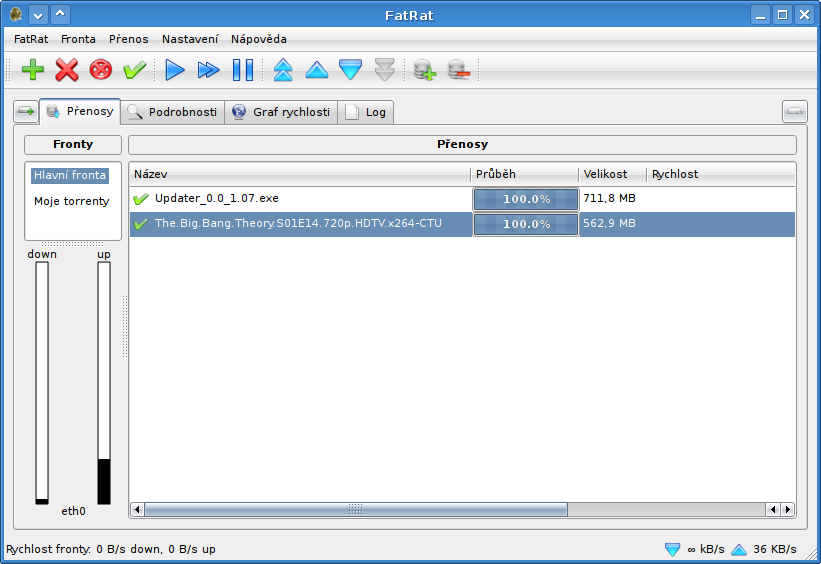Click the FatRat app icon in title bar
Image resolution: width=821 pixels, height=564 pixels.
coord(16,14)
